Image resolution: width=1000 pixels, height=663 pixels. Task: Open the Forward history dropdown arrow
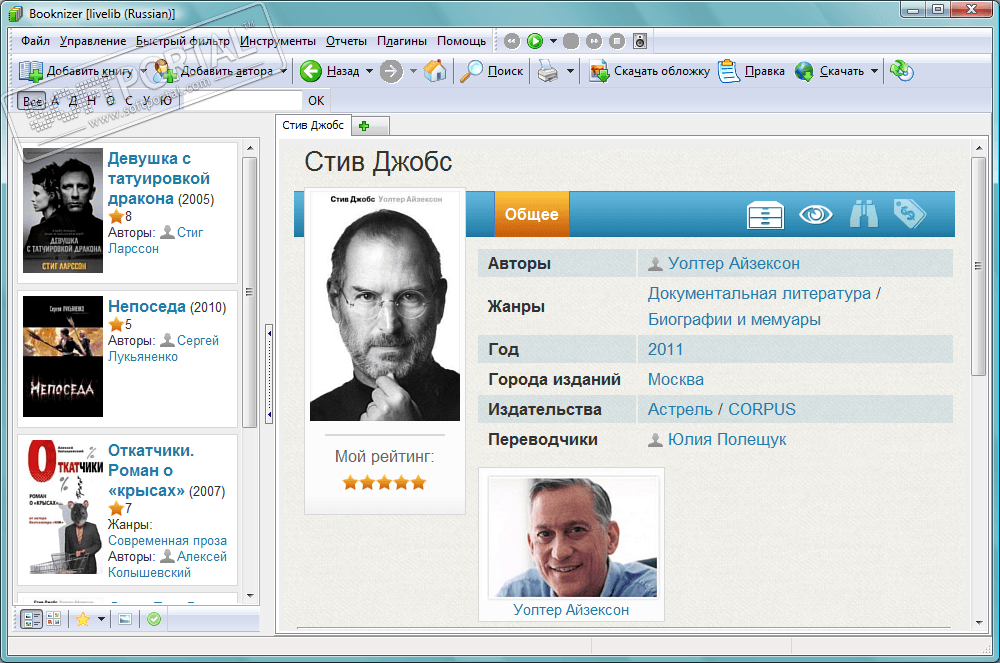click(x=413, y=71)
